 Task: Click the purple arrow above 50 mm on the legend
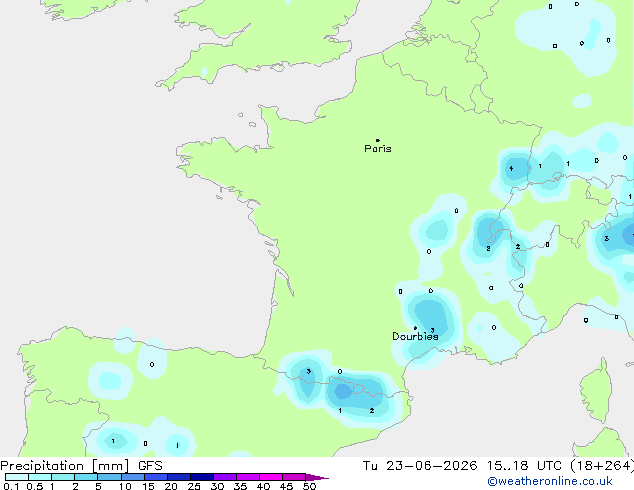tap(317, 477)
